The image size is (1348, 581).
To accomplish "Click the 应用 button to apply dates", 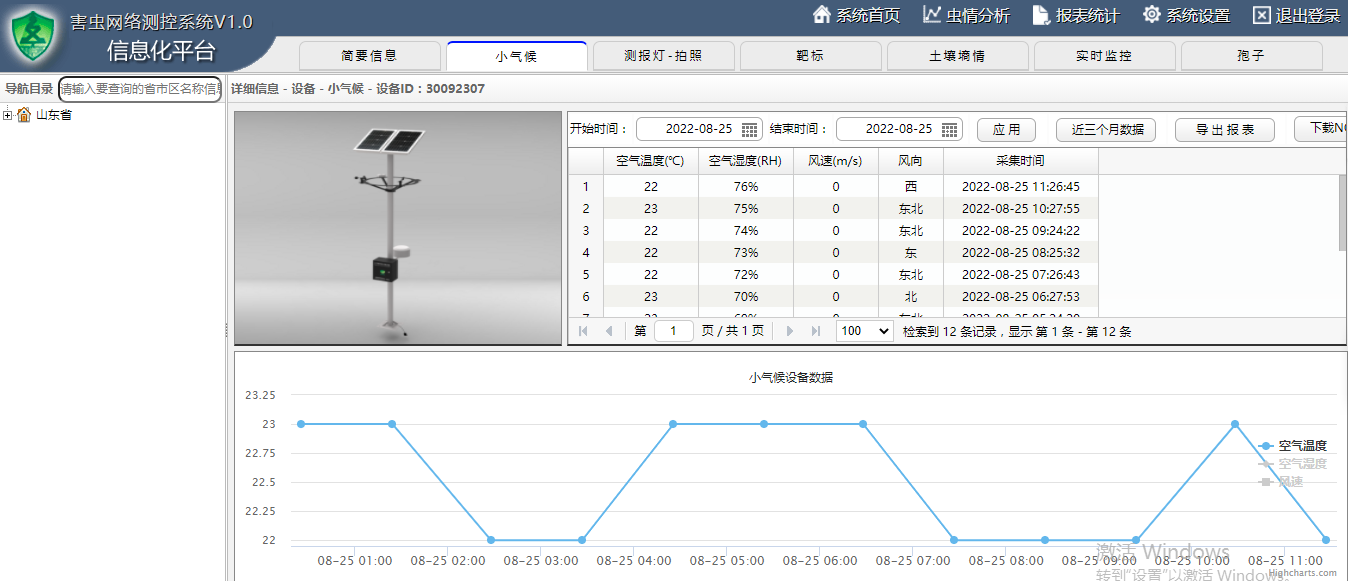I will (1006, 129).
